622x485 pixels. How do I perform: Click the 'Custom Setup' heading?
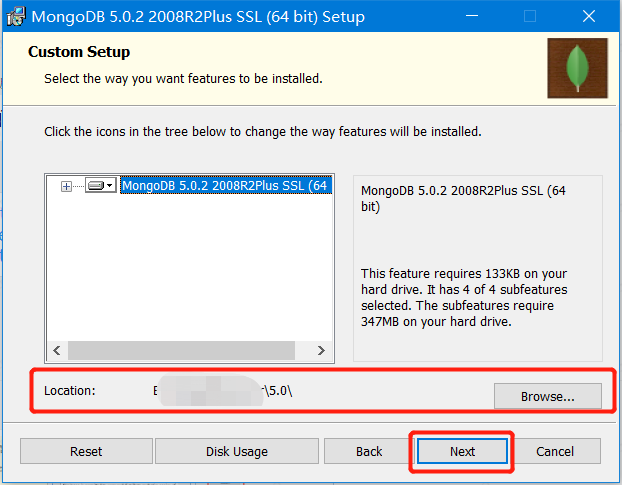click(79, 52)
